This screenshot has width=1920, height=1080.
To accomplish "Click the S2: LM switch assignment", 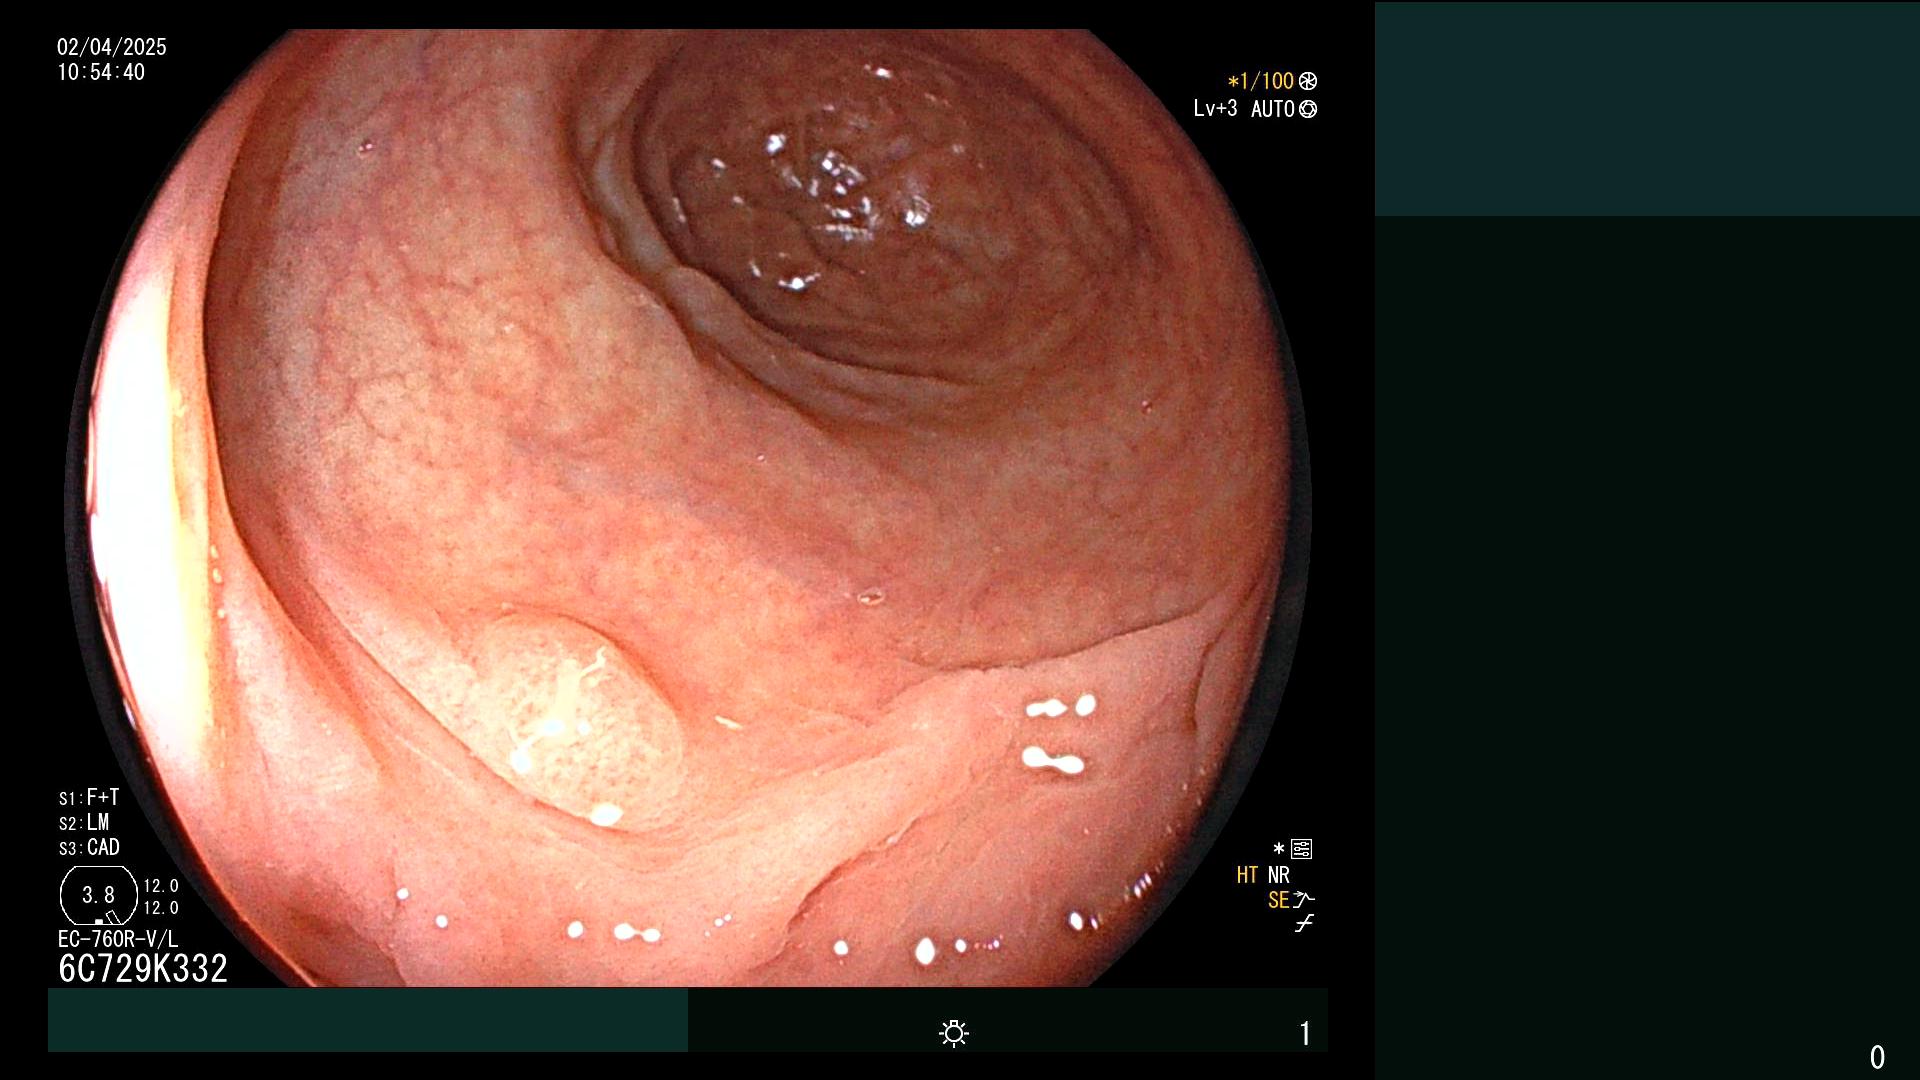I will [x=84, y=822].
